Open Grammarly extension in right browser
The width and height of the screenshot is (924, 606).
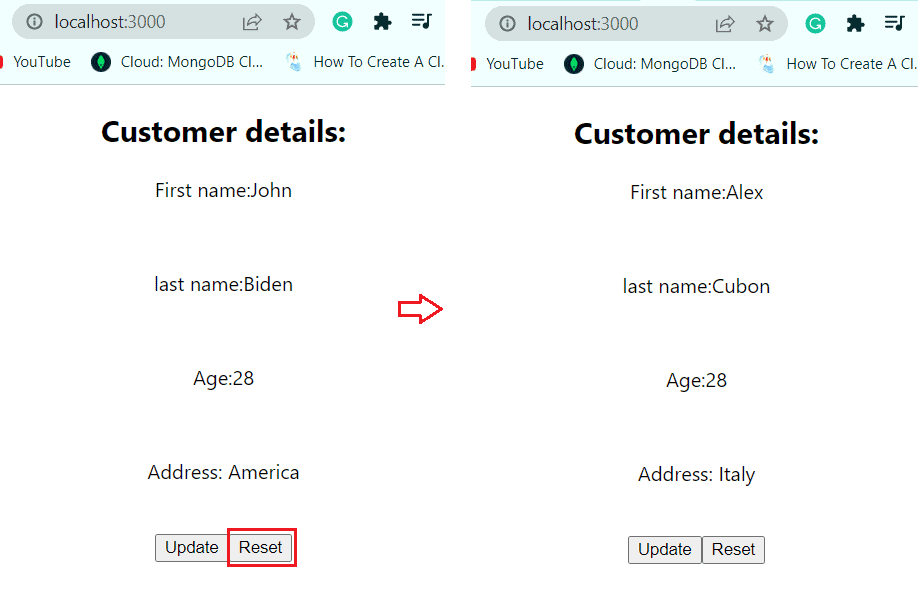coord(816,24)
